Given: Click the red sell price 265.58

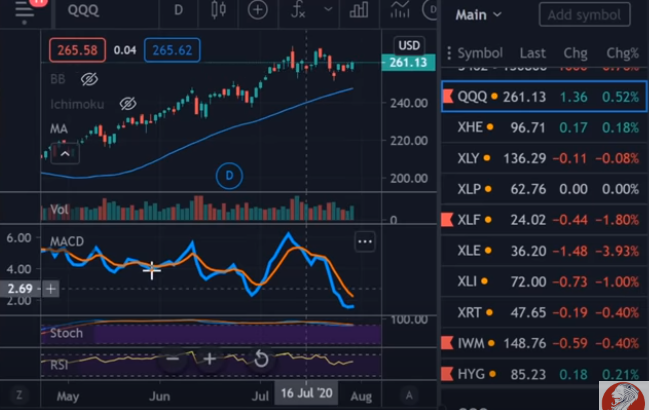Looking at the screenshot, I should [x=77, y=50].
